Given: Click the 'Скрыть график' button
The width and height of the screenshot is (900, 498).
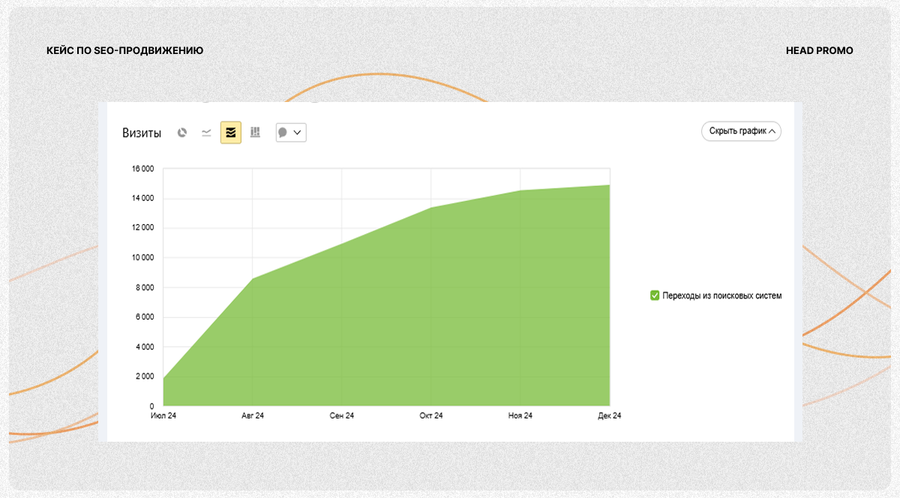Looking at the screenshot, I should tap(741, 131).
